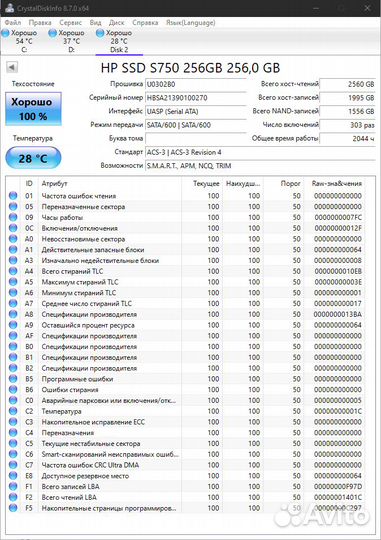The image size is (381, 540).
Task: Click status icon for attribute A8
Action: (13, 314)
